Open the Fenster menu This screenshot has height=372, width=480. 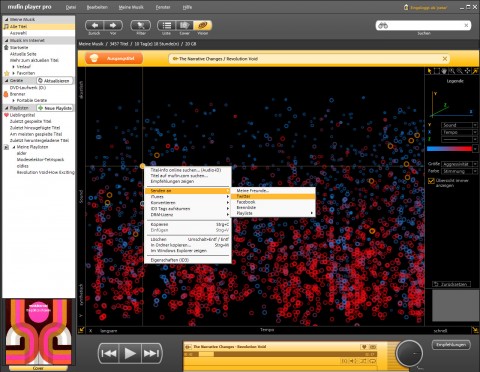point(163,7)
